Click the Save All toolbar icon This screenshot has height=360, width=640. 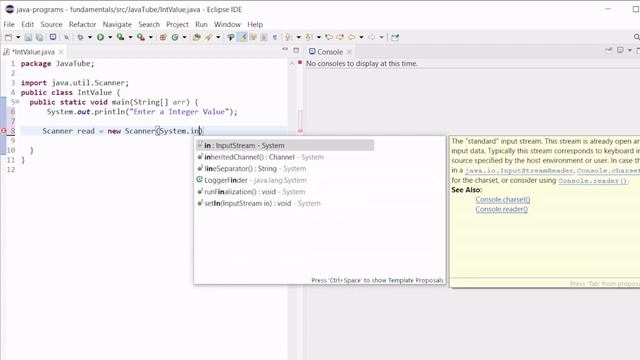[x=40, y=37]
